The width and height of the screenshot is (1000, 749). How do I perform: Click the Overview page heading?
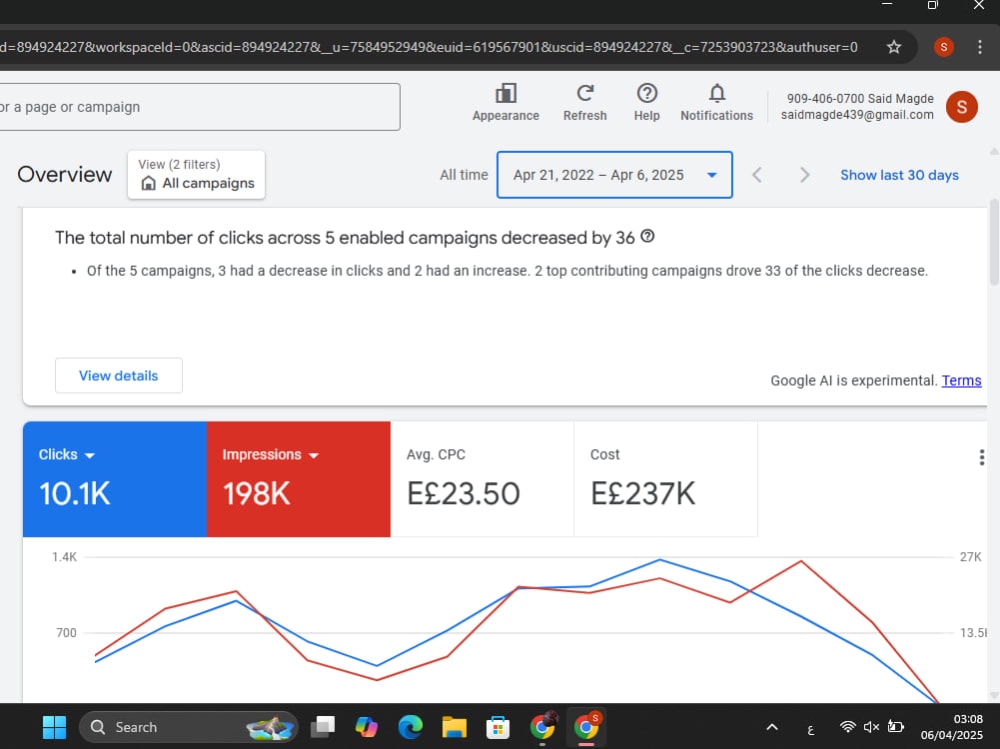pos(64,174)
